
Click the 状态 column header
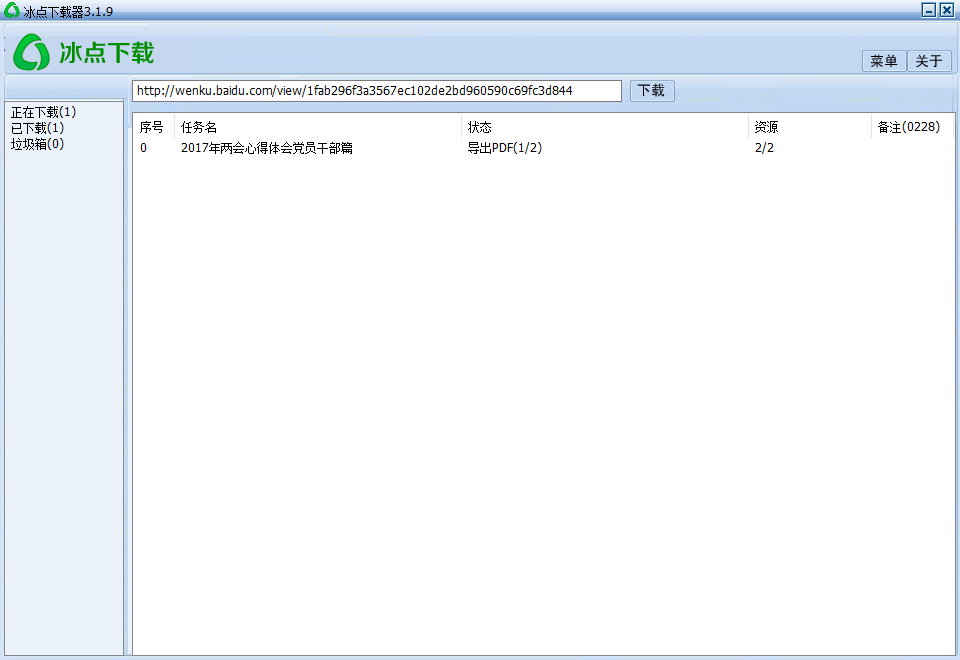point(480,127)
